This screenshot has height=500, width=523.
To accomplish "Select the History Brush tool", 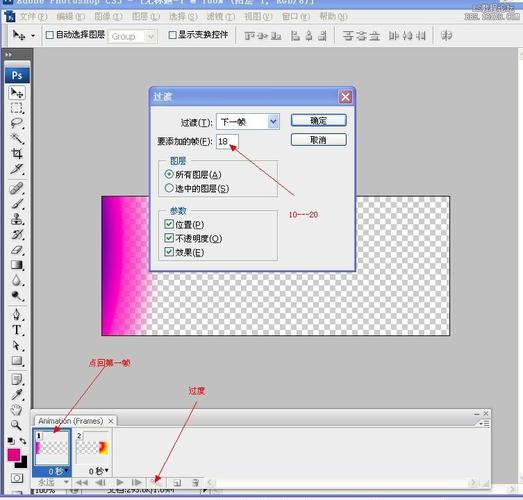I will click(x=17, y=234).
